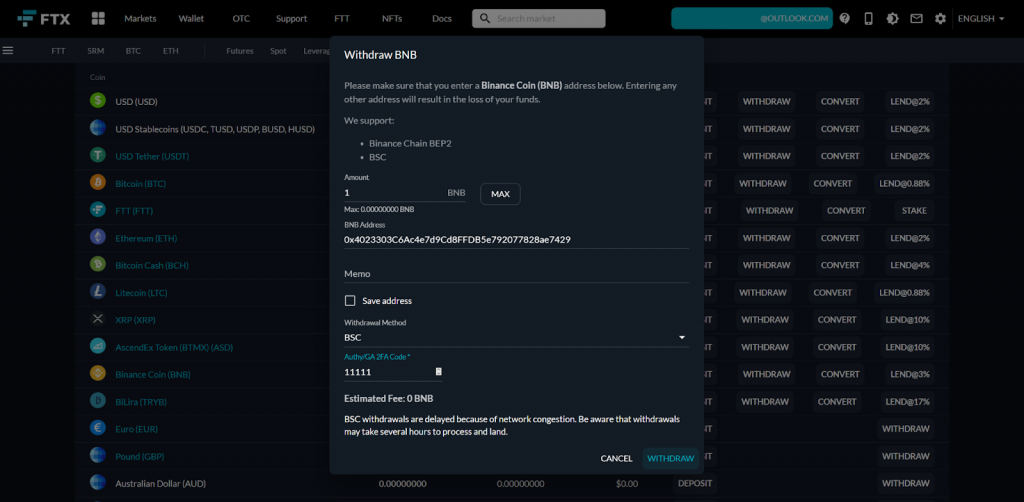Click CONVERT in the Litecoin row
The height and width of the screenshot is (502, 1024).
coord(833,292)
